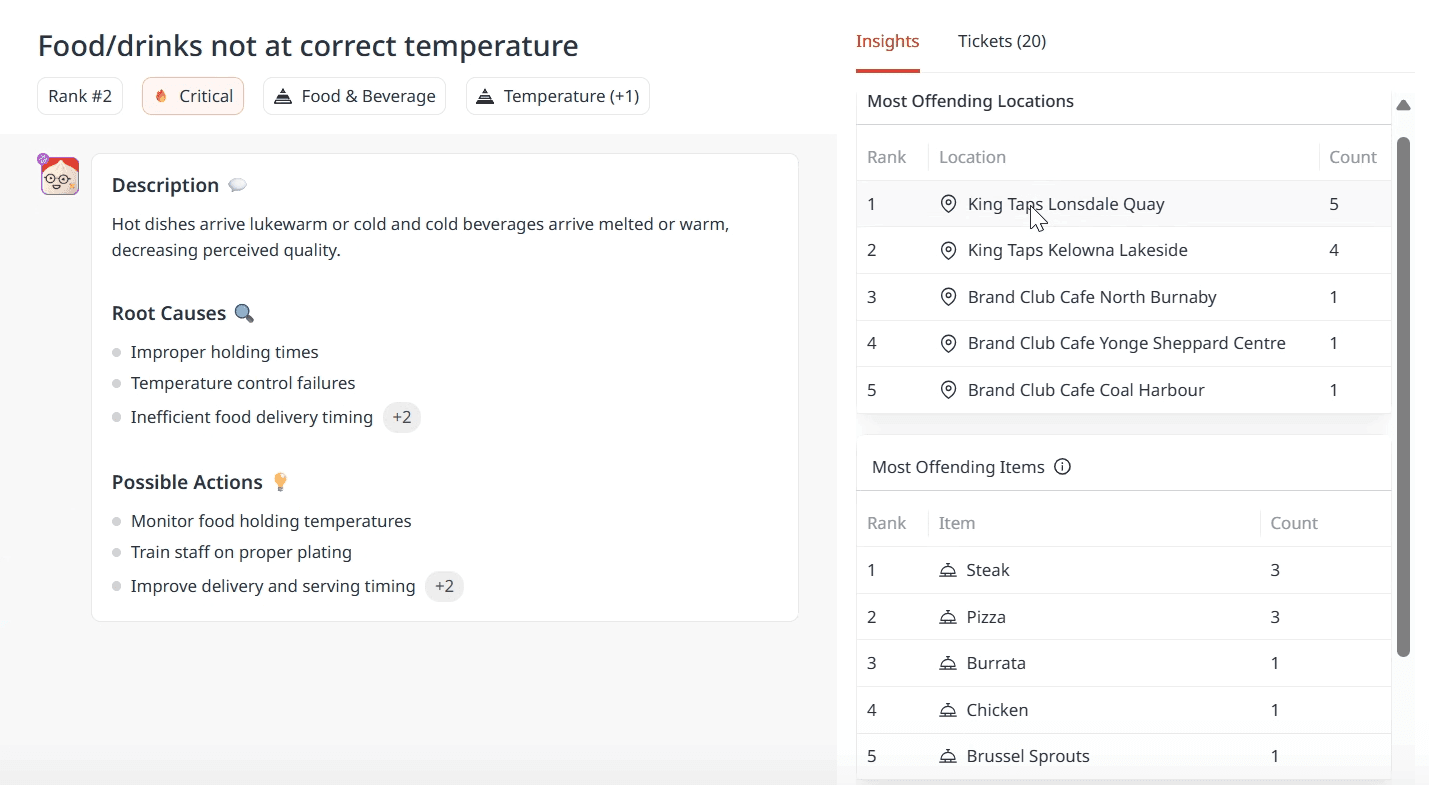Image resolution: width=1429 pixels, height=785 pixels.
Task: Click the location pin for King Taps Lonsdale Quay
Action: click(x=949, y=204)
